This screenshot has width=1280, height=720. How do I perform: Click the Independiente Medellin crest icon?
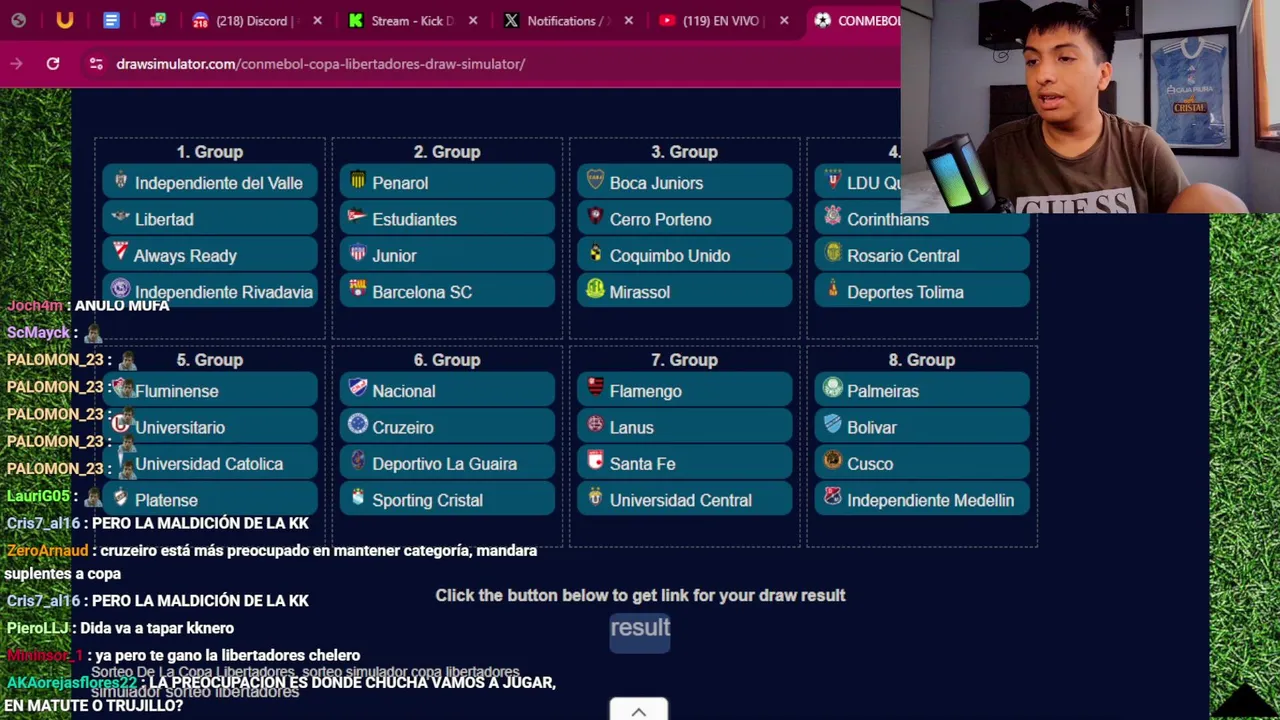click(x=833, y=498)
